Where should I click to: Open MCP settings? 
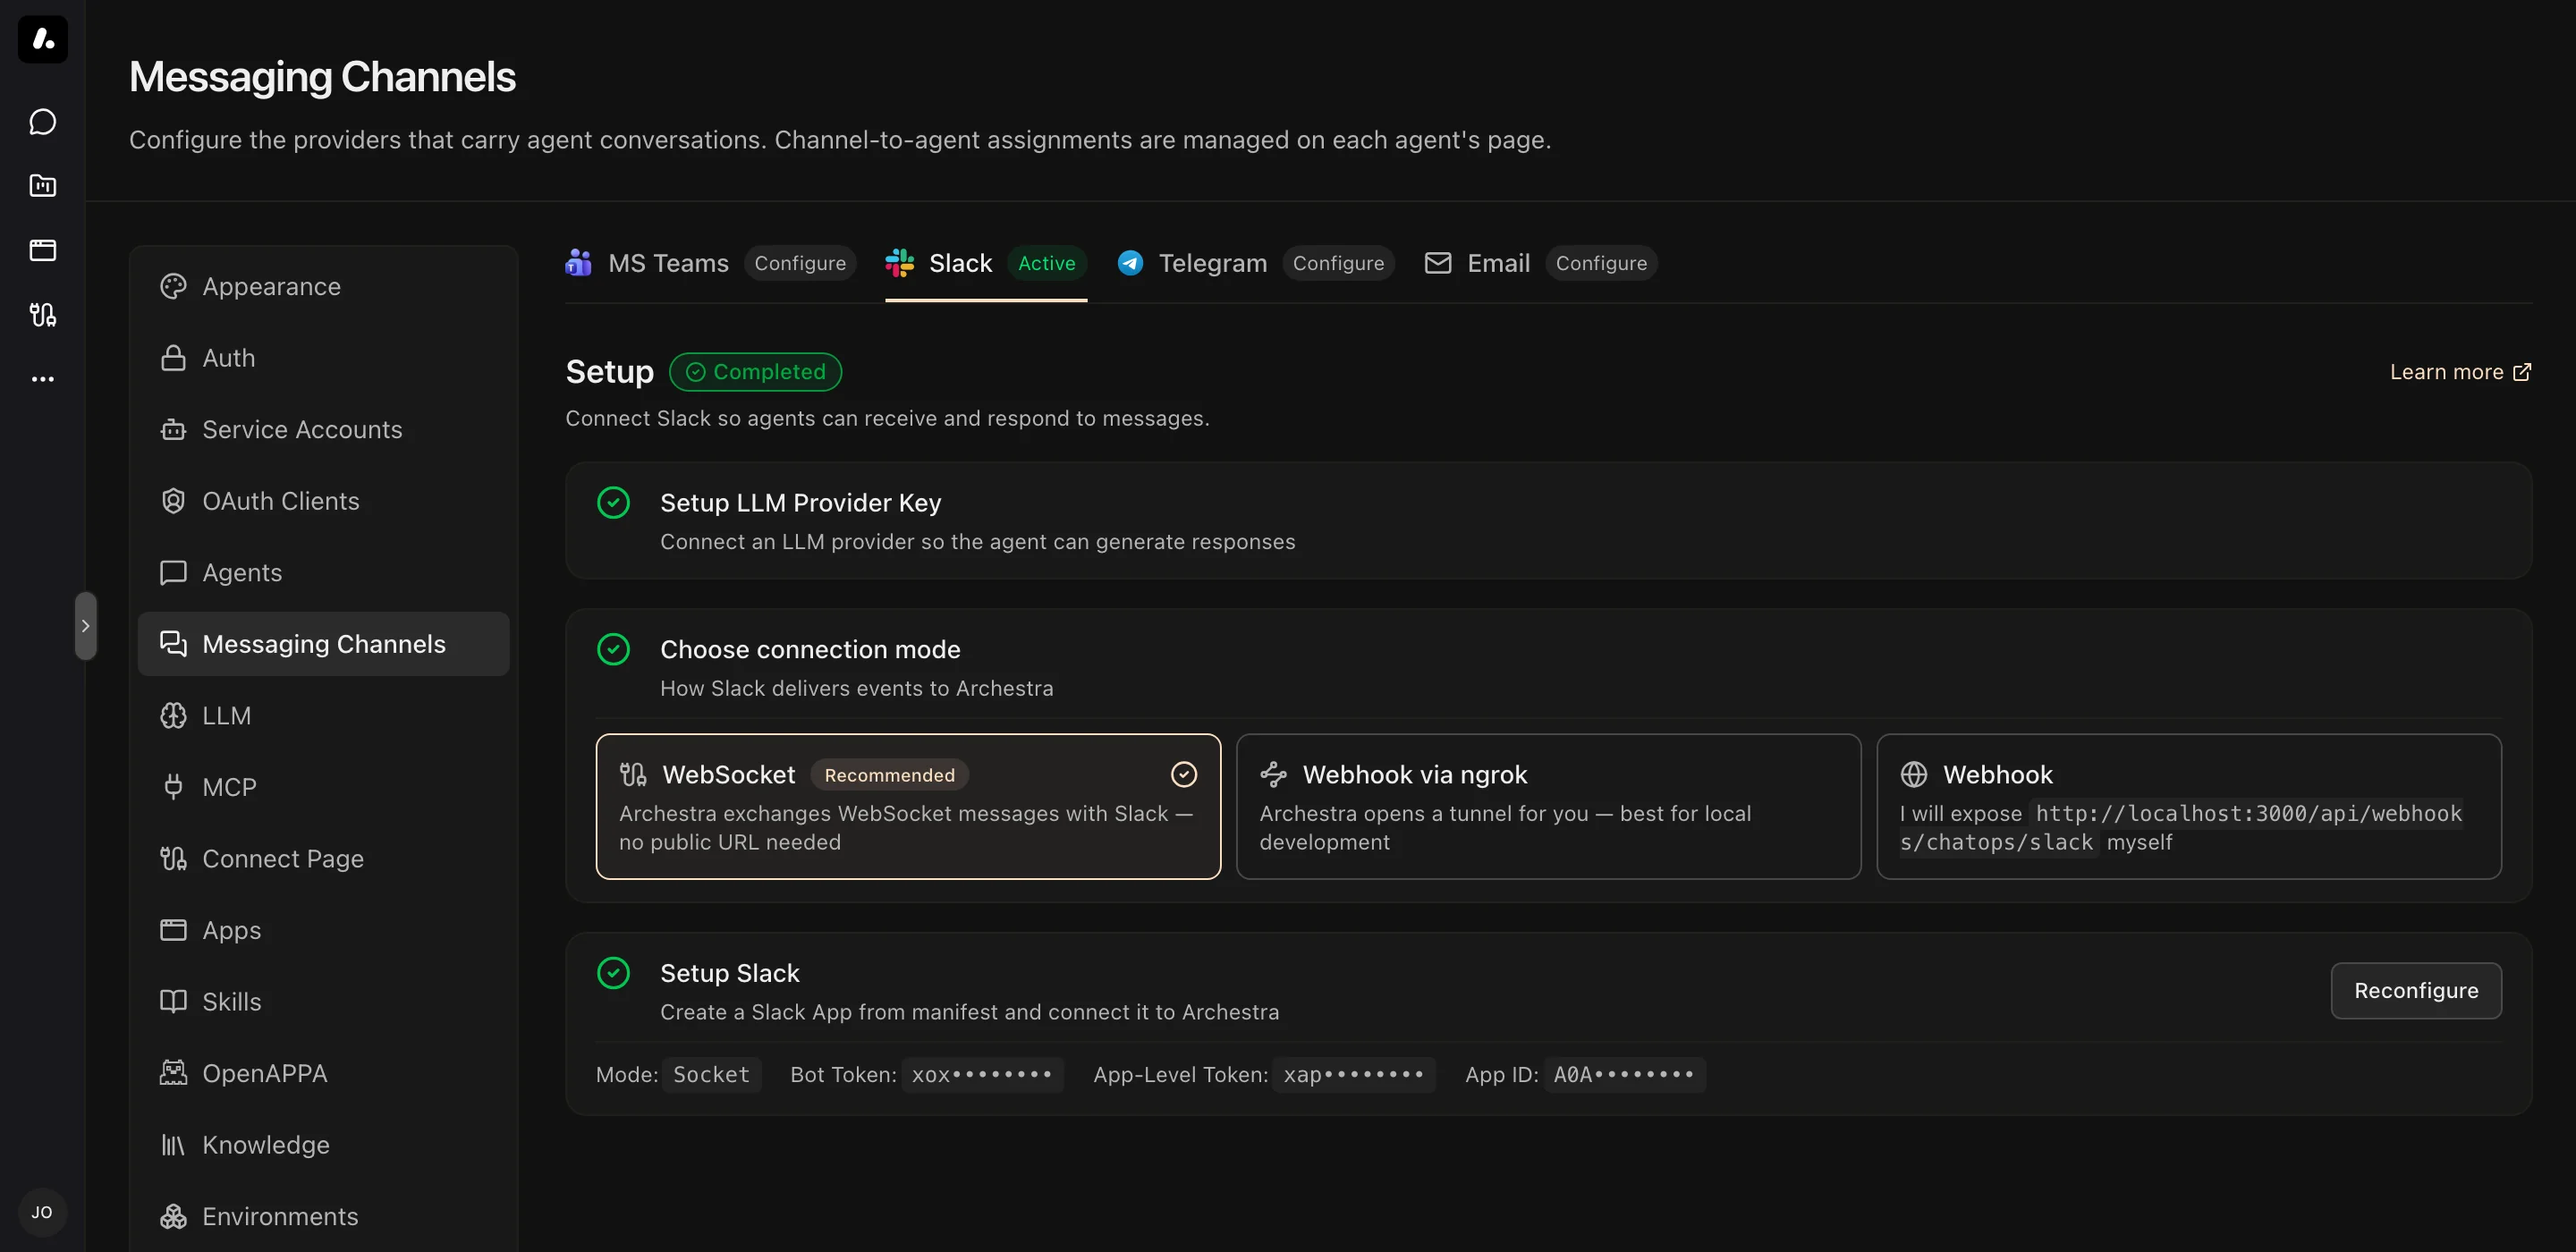tap(323, 787)
